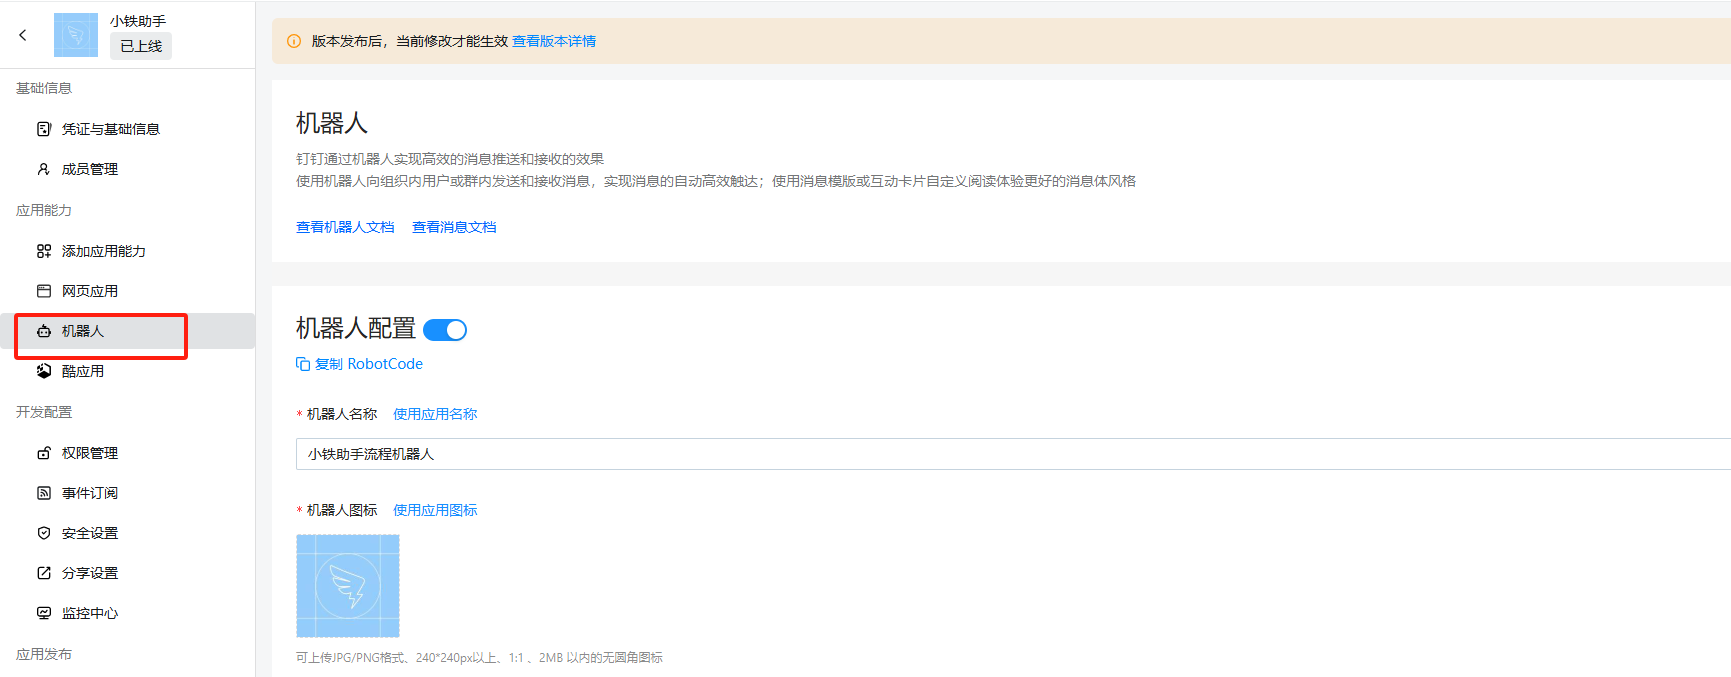
Task: Open 事件订阅 in the sidebar
Action: [90, 493]
